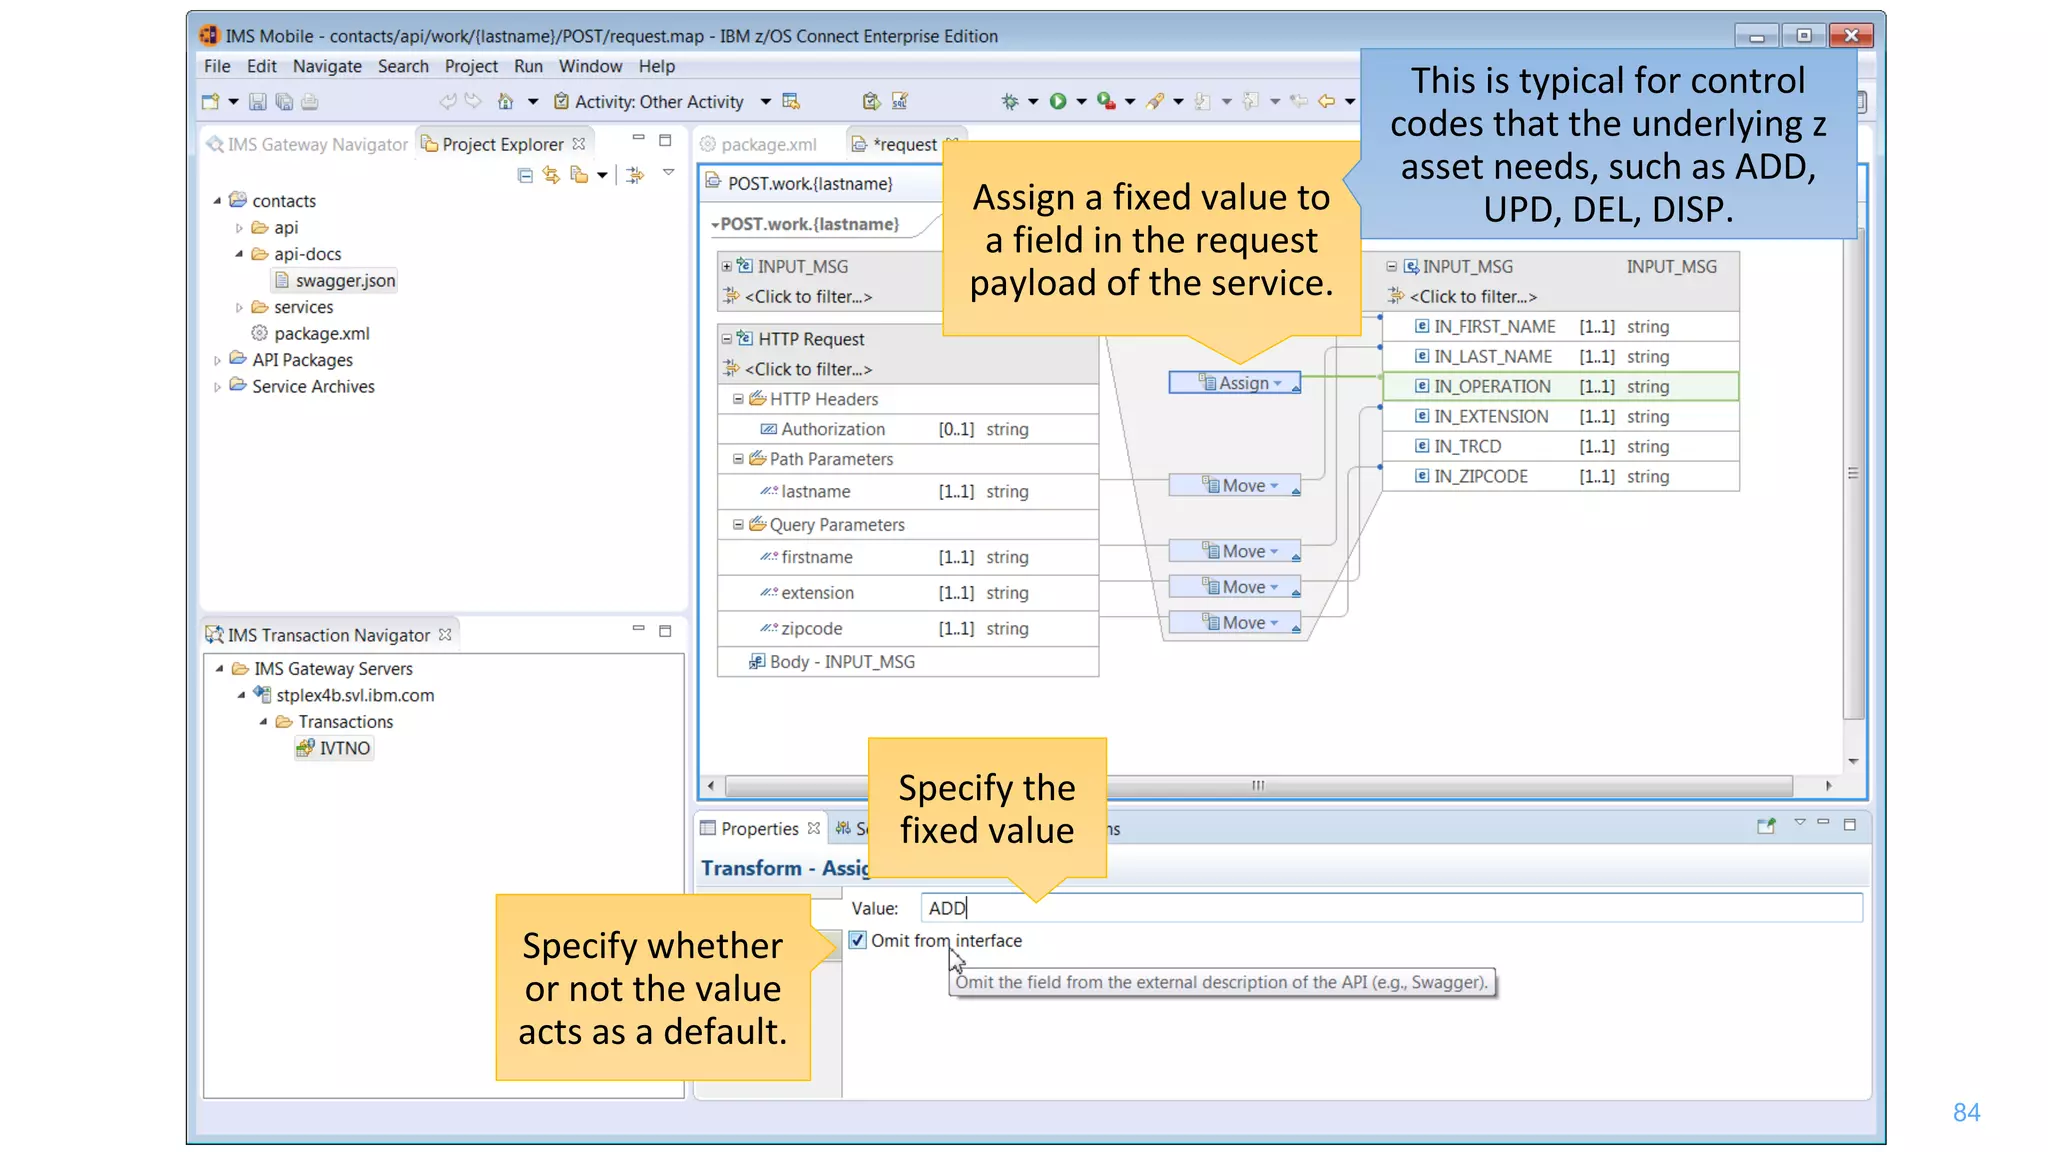This screenshot has width=2048, height=1152.
Task: Click the Move transform for firstname
Action: click(x=1236, y=551)
